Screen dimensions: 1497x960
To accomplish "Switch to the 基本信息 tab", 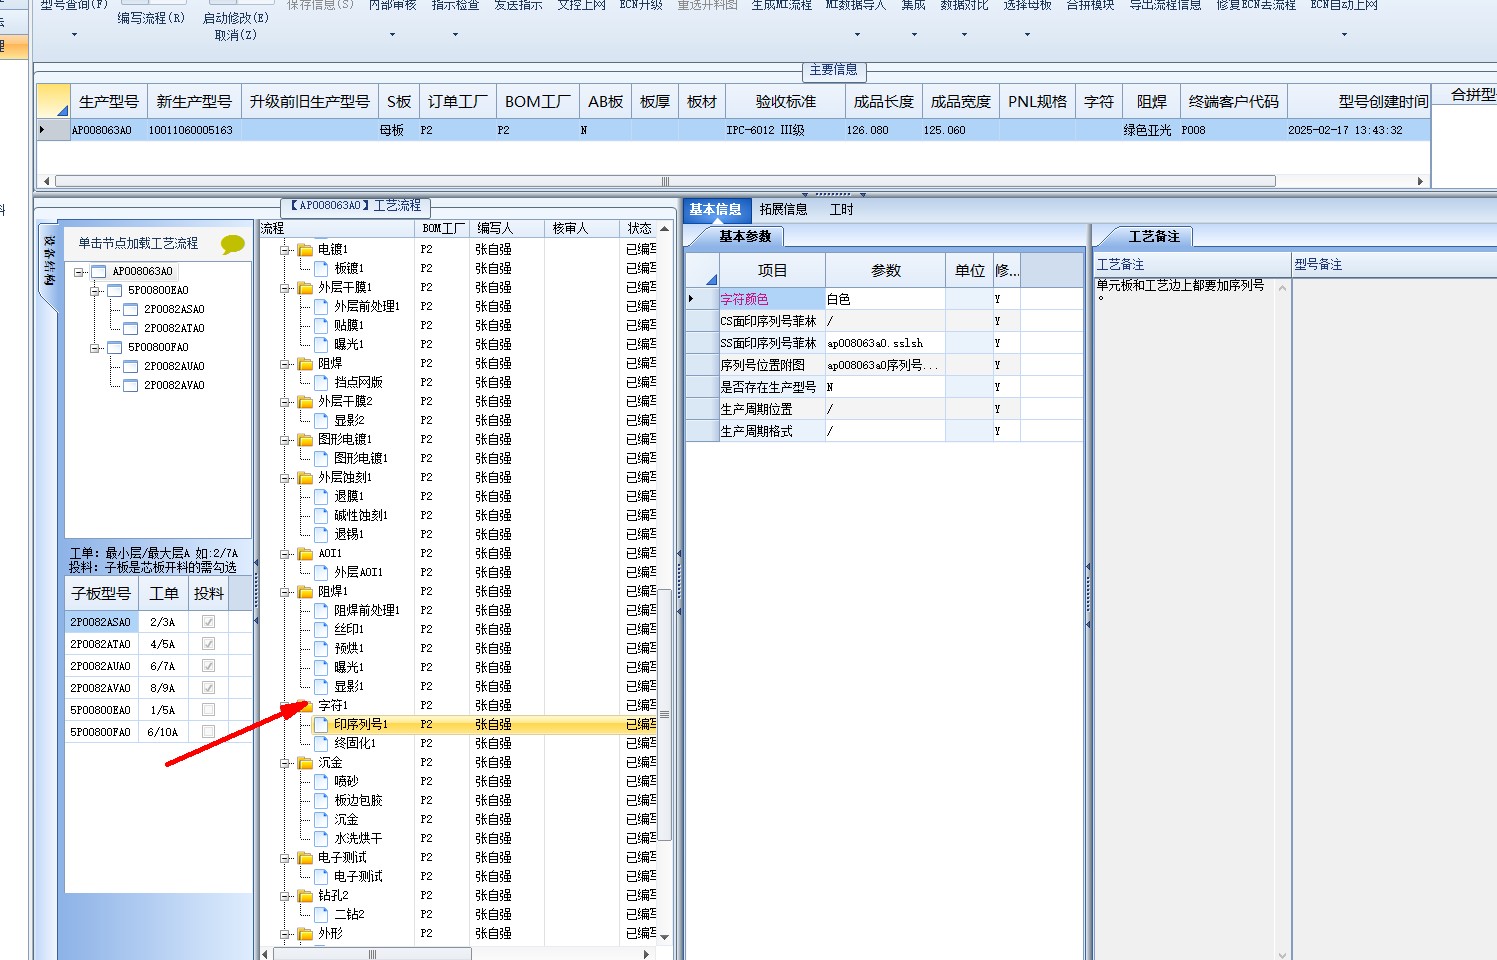I will pyautogui.click(x=716, y=209).
